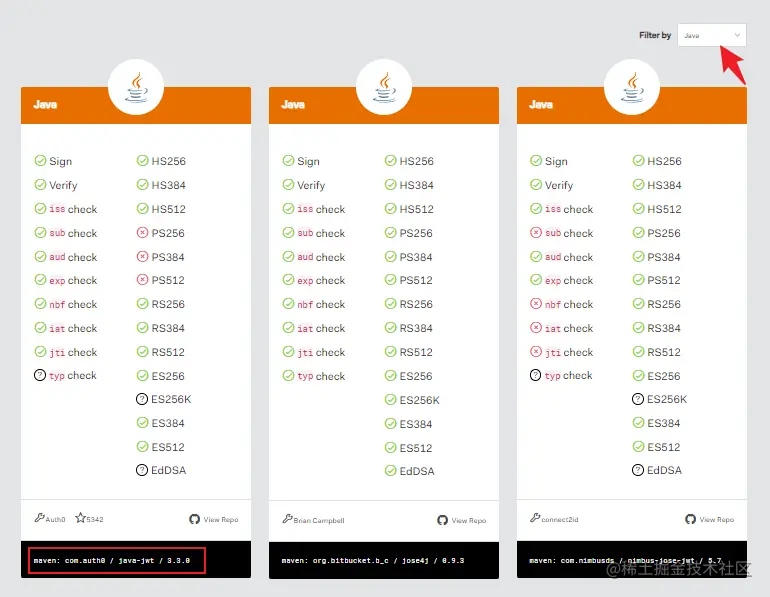Click the question mark icon beside EdDSA in connect2id card

pyautogui.click(x=638, y=470)
